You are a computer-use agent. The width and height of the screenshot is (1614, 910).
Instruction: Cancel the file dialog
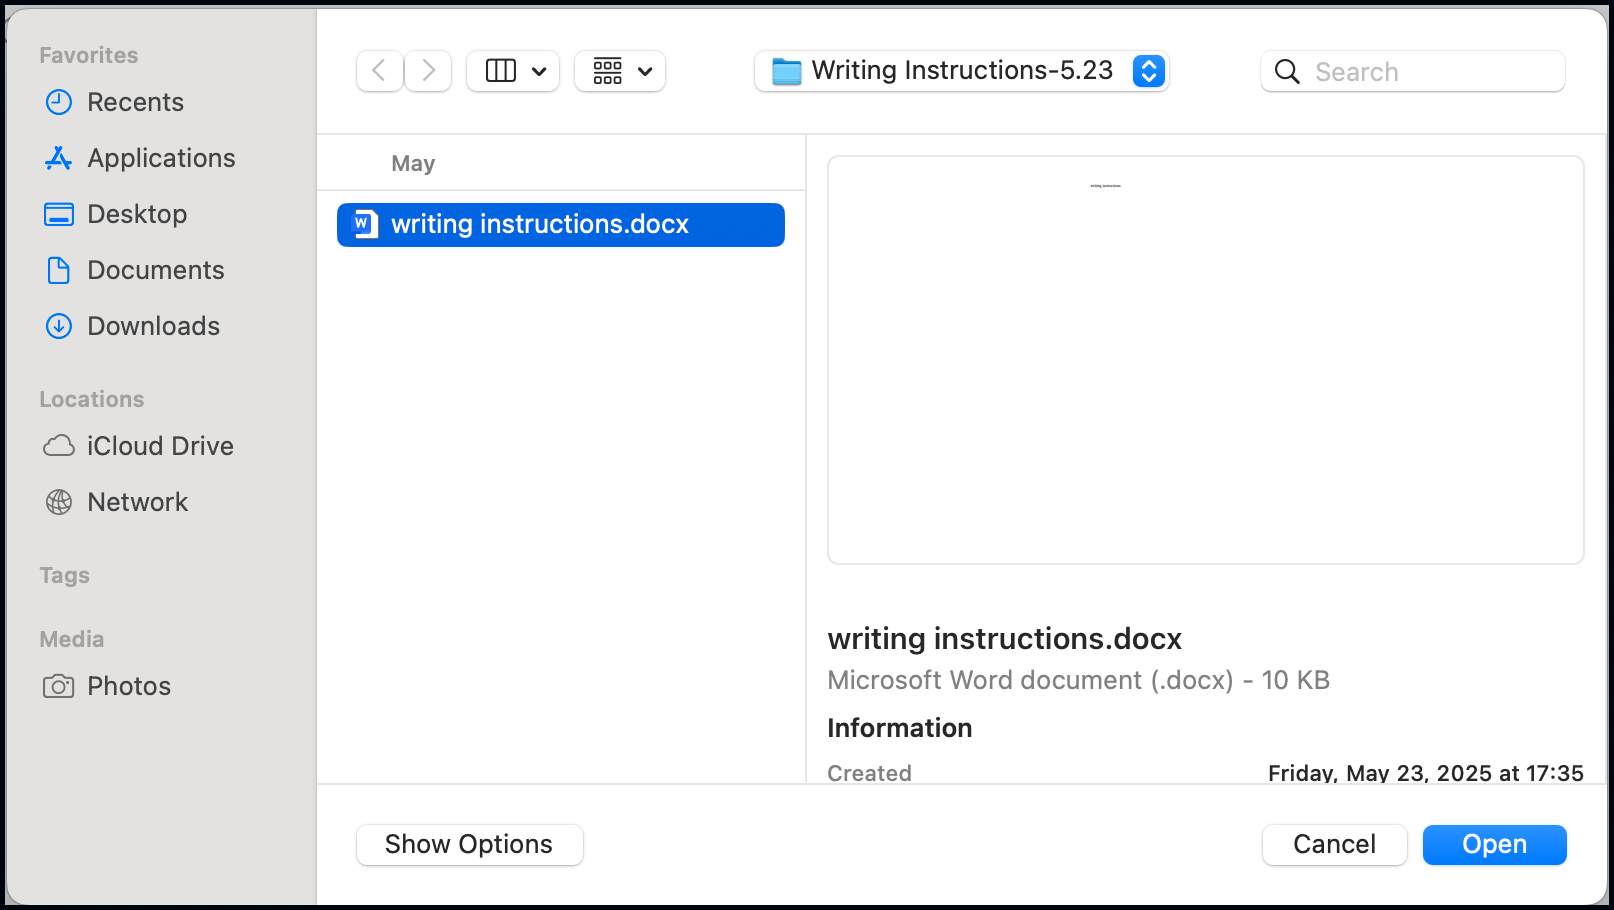point(1335,845)
